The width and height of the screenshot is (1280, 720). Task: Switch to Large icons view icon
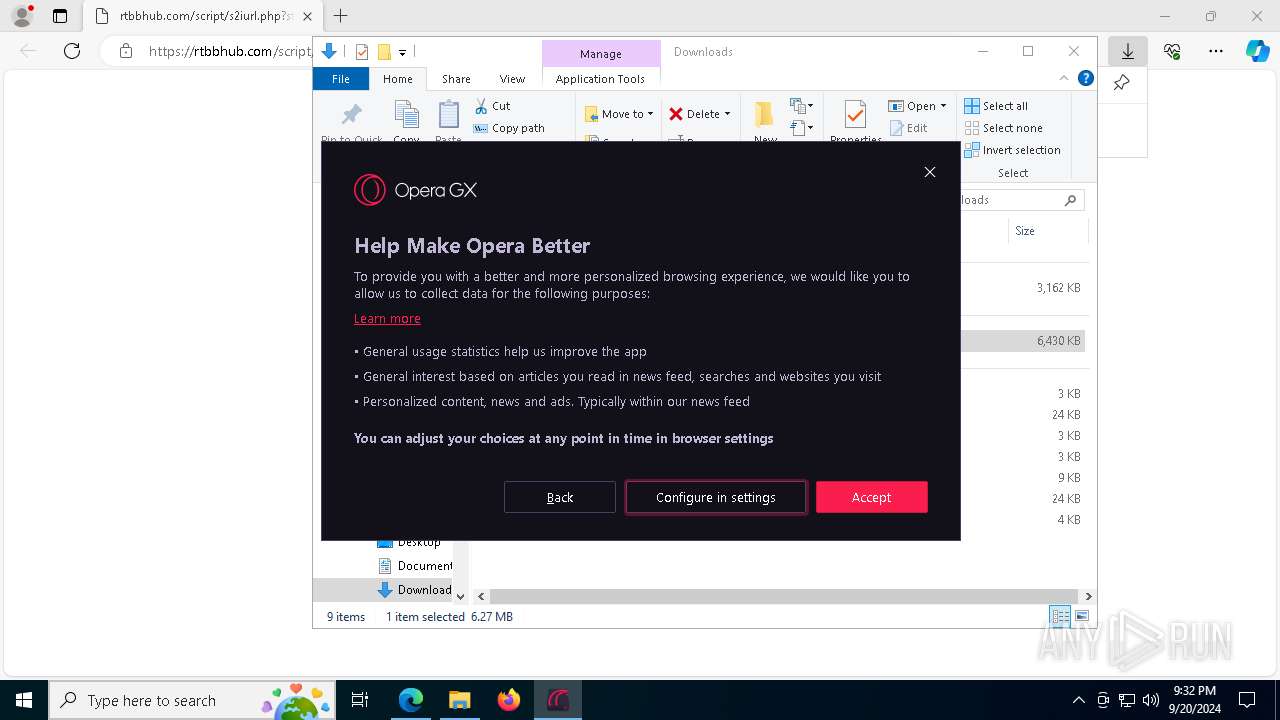pyautogui.click(x=1081, y=617)
